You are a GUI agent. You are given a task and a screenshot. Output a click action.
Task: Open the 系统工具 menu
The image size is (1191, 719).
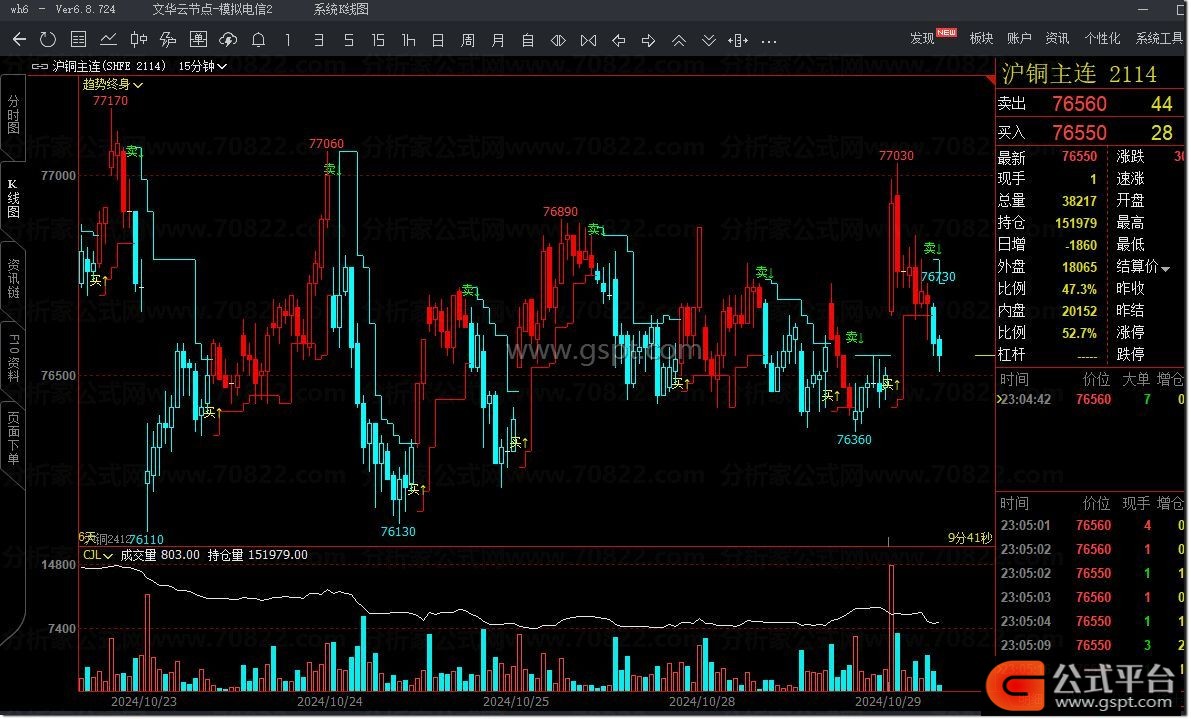point(1159,38)
